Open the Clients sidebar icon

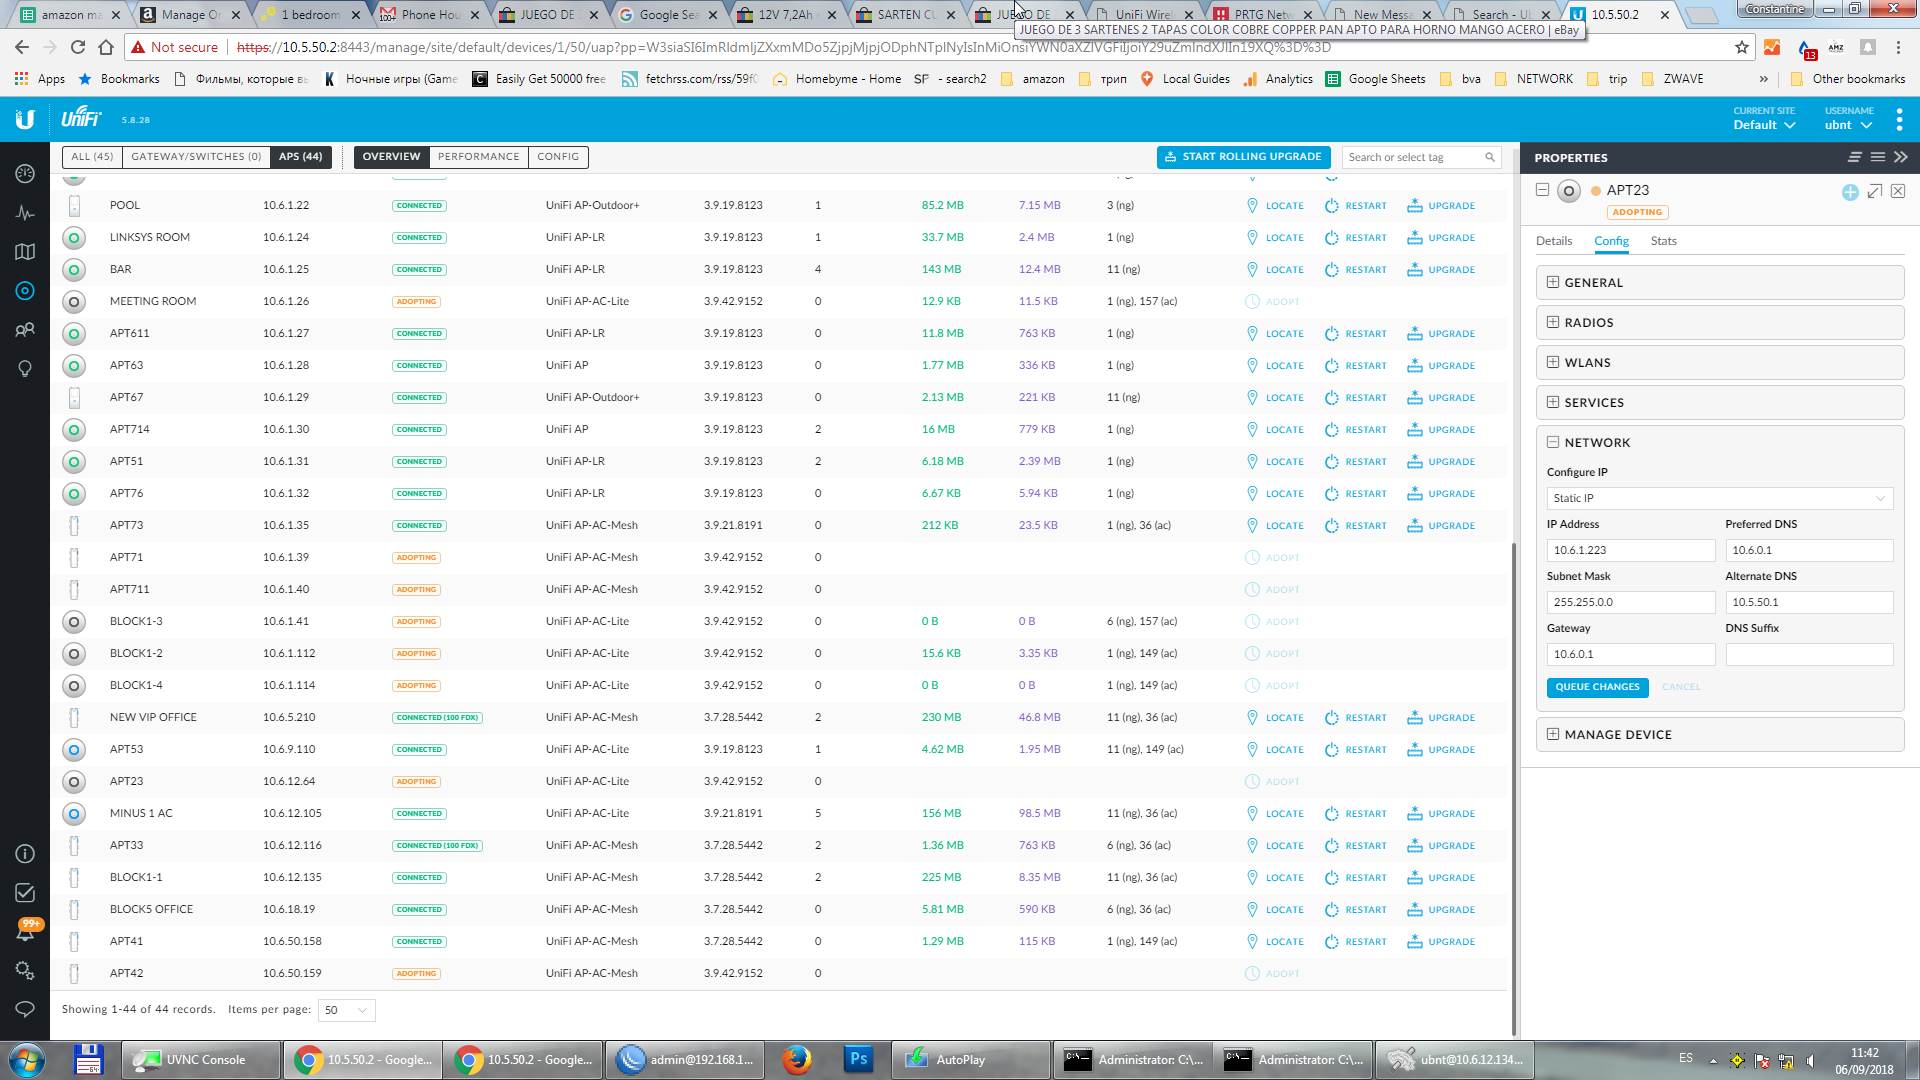point(25,330)
